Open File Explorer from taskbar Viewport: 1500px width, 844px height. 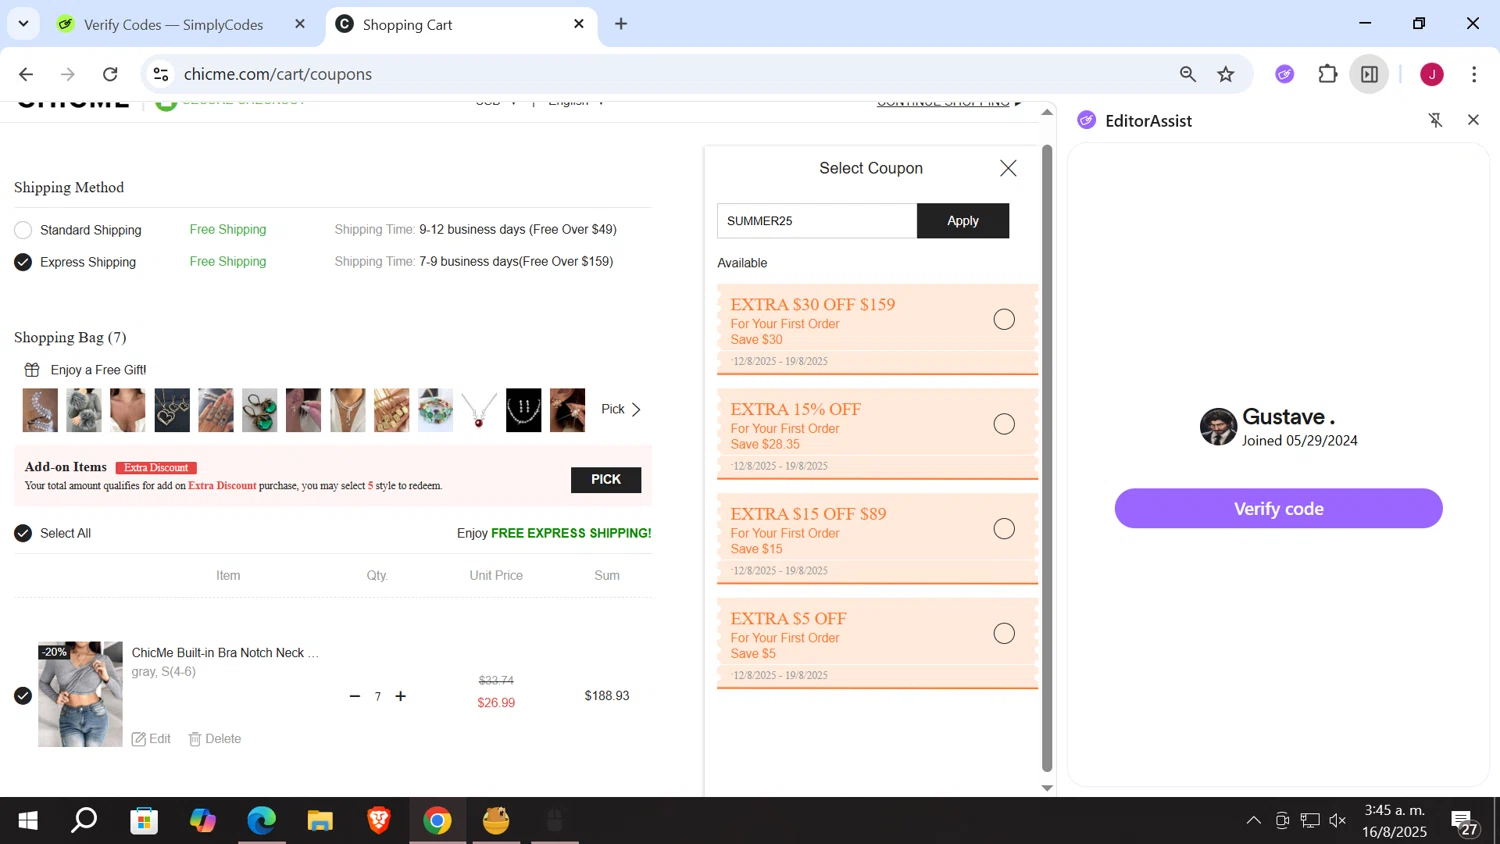click(x=320, y=821)
